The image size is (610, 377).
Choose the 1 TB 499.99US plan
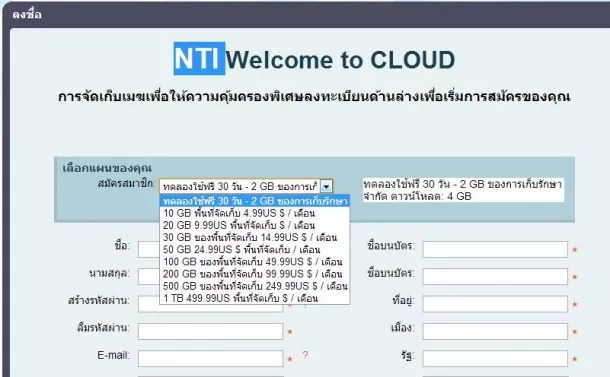click(255, 298)
